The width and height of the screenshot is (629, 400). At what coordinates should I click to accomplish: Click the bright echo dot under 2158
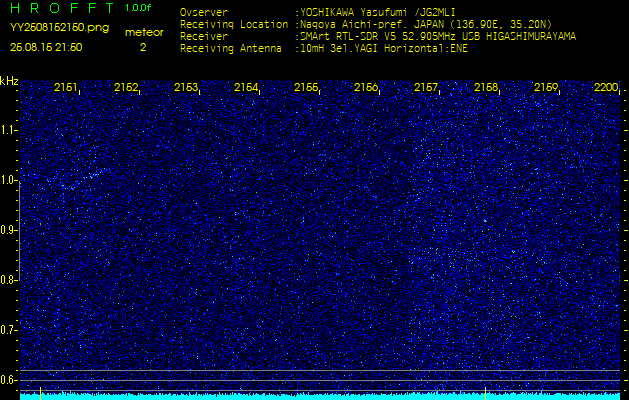pos(485,221)
